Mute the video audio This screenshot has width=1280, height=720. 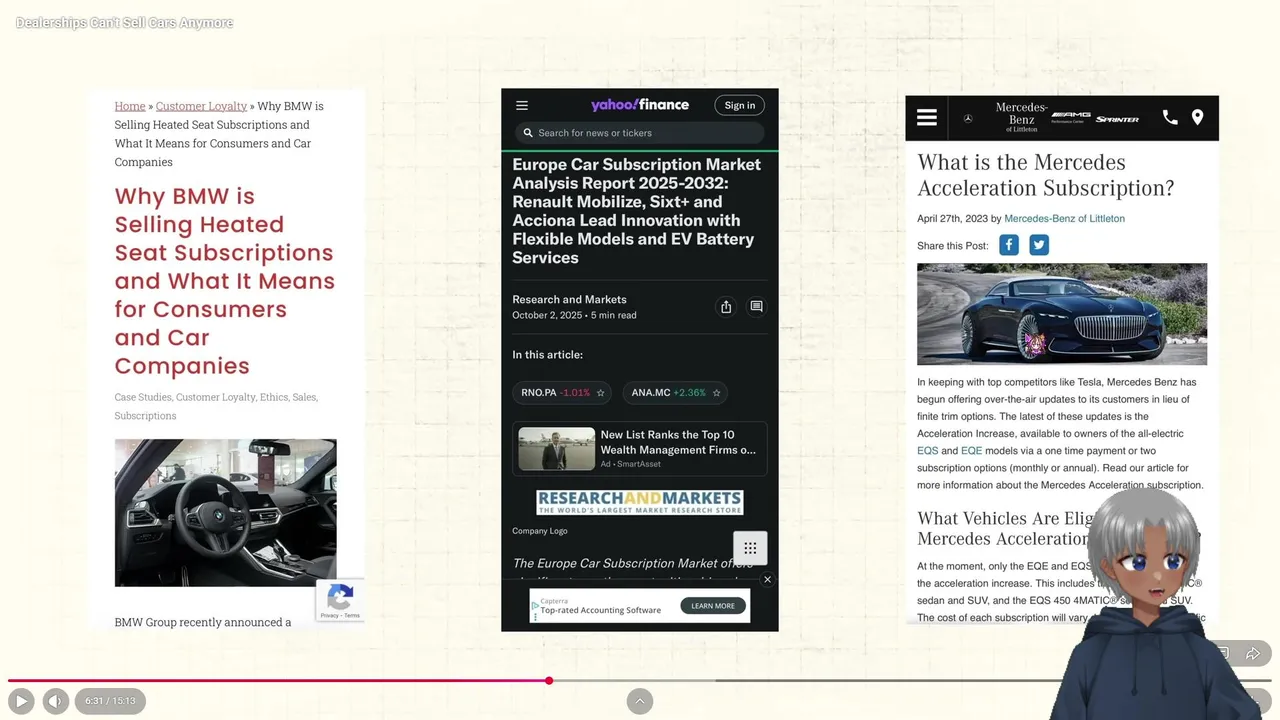point(56,701)
